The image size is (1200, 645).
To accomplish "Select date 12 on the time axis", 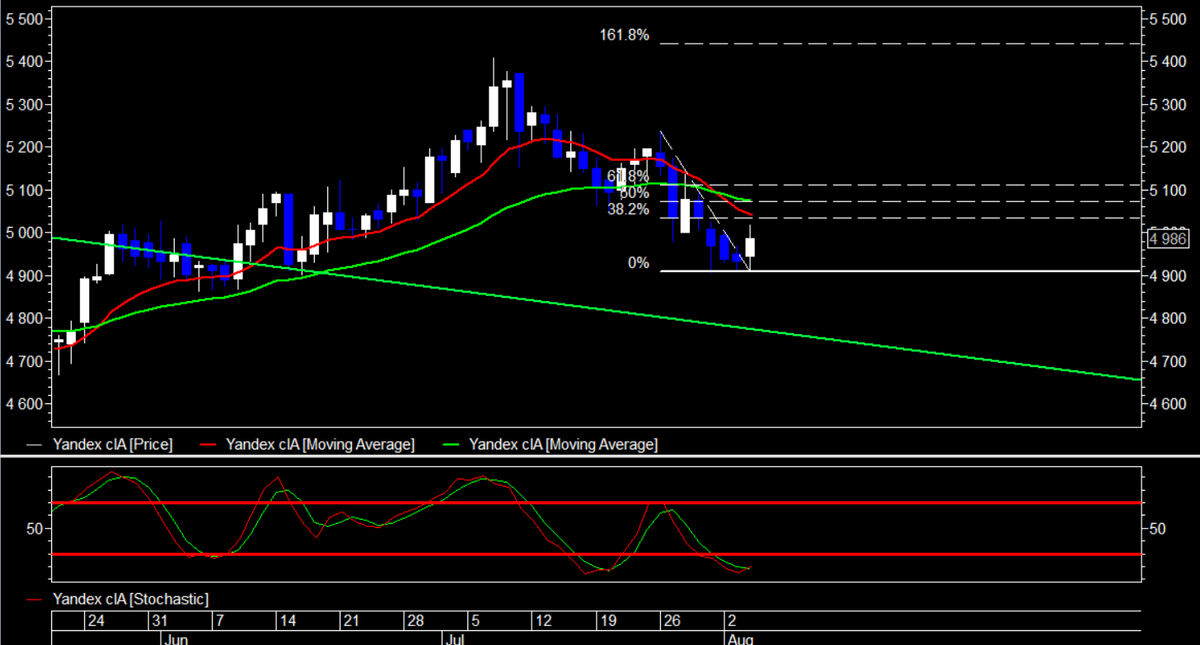I will coord(543,621).
